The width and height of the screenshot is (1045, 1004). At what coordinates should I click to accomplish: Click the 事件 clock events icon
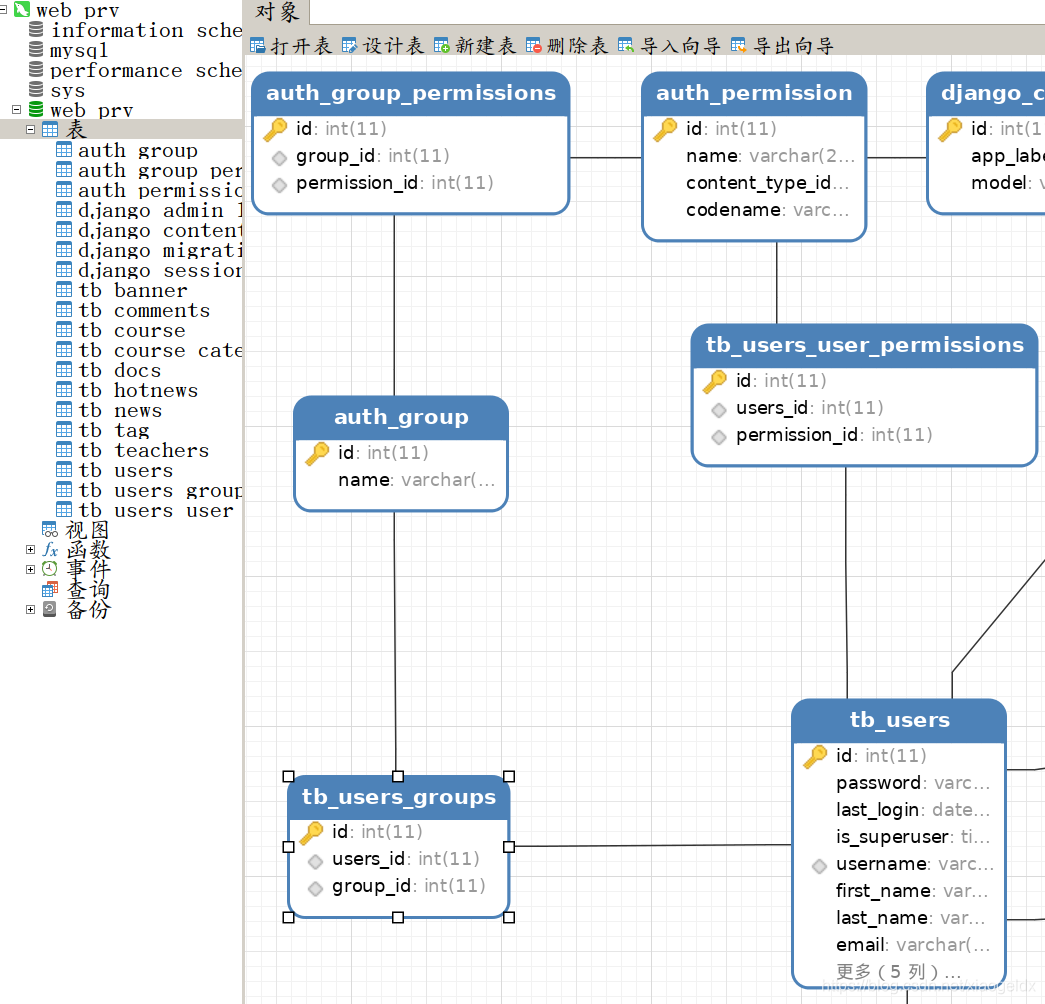pyautogui.click(x=50, y=569)
